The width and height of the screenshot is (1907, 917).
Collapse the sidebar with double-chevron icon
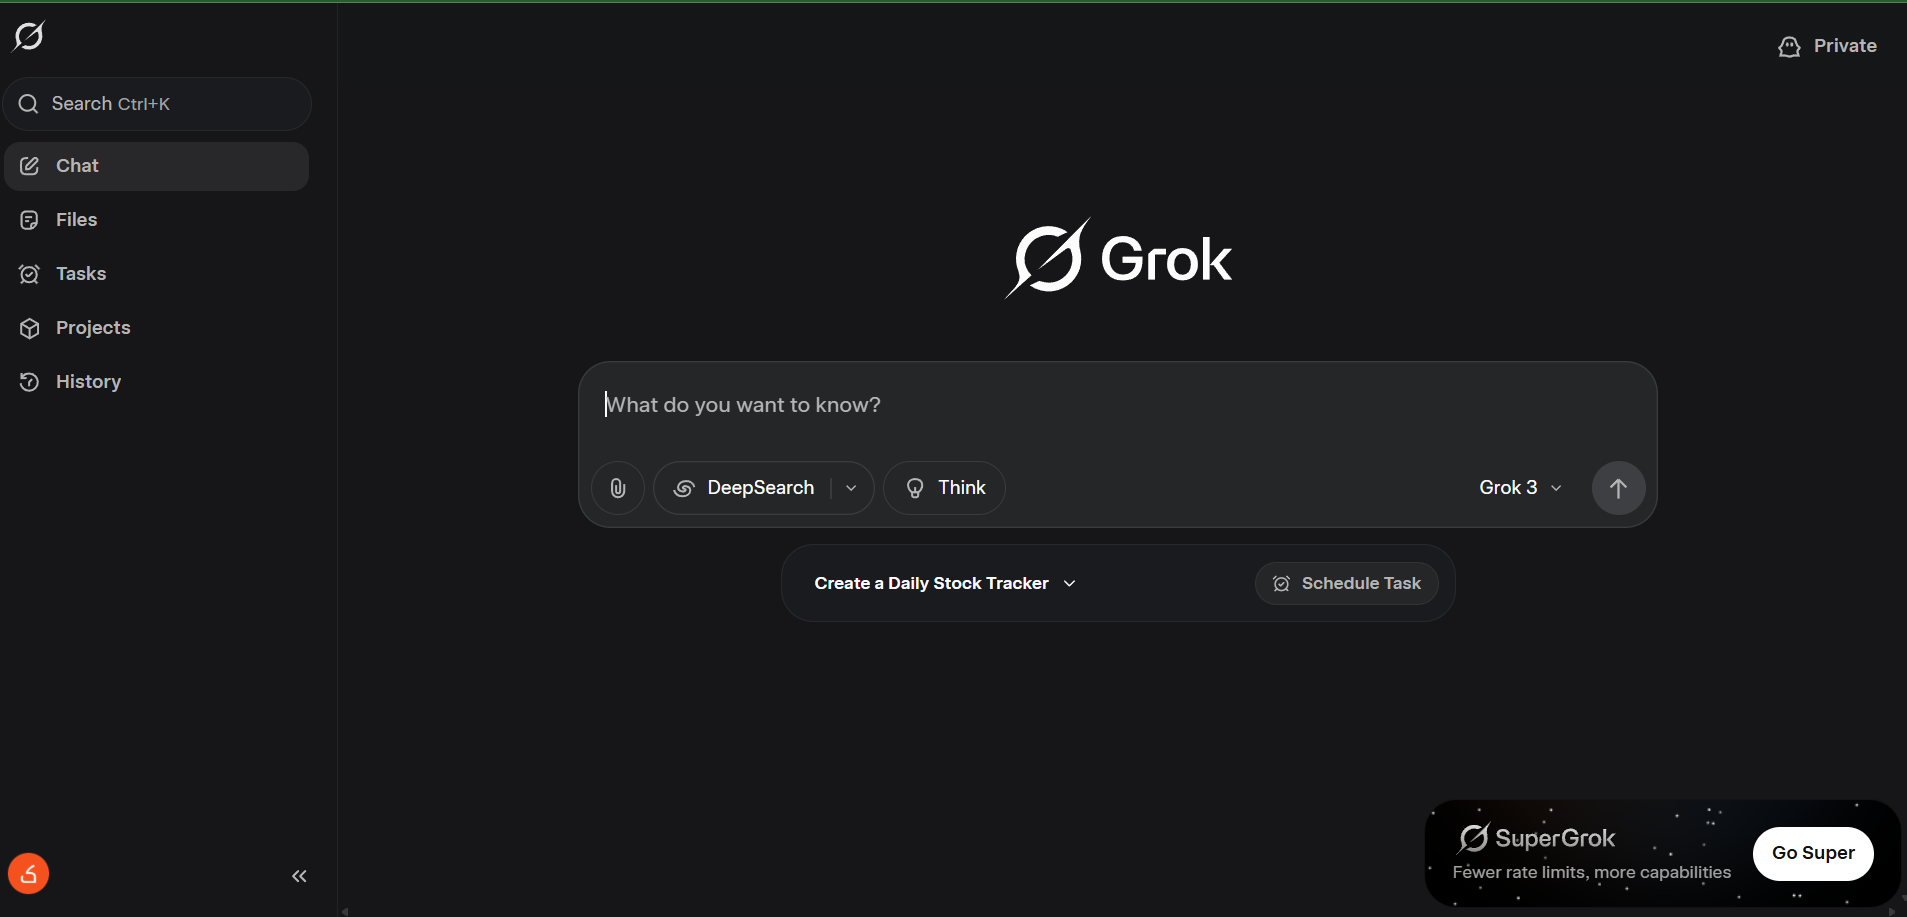click(x=299, y=876)
